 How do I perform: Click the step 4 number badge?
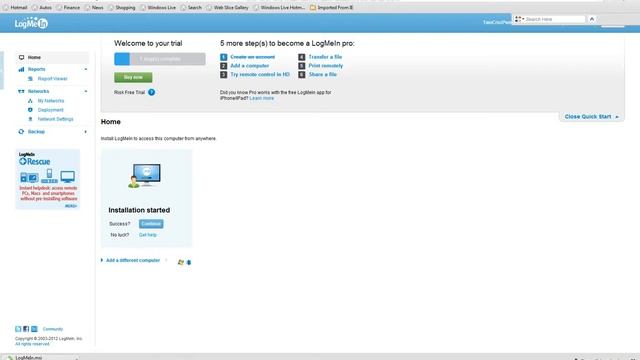coord(302,57)
